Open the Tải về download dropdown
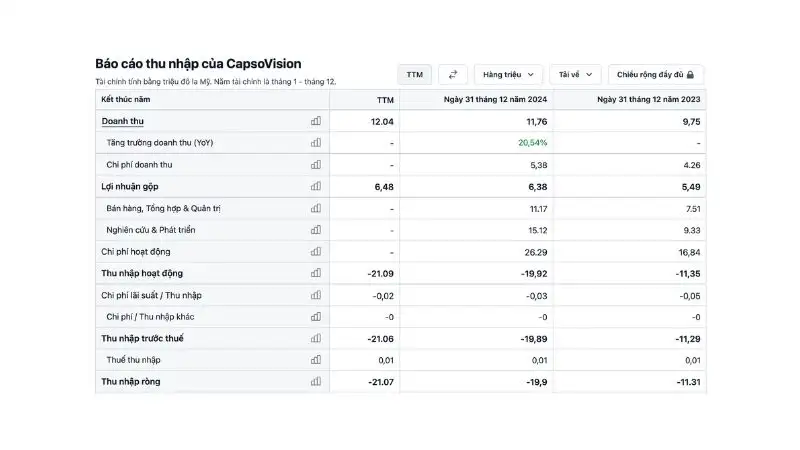The width and height of the screenshot is (800, 450). [x=575, y=74]
